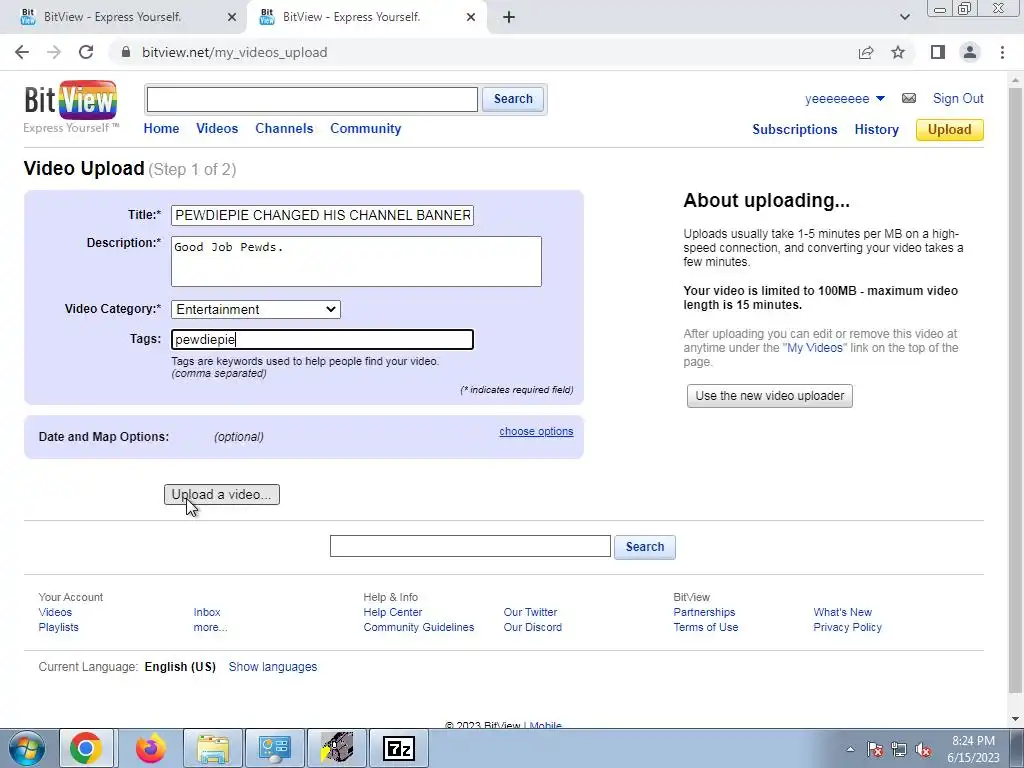
Task: Open the Privacy Policy footer link
Action: [x=847, y=627]
